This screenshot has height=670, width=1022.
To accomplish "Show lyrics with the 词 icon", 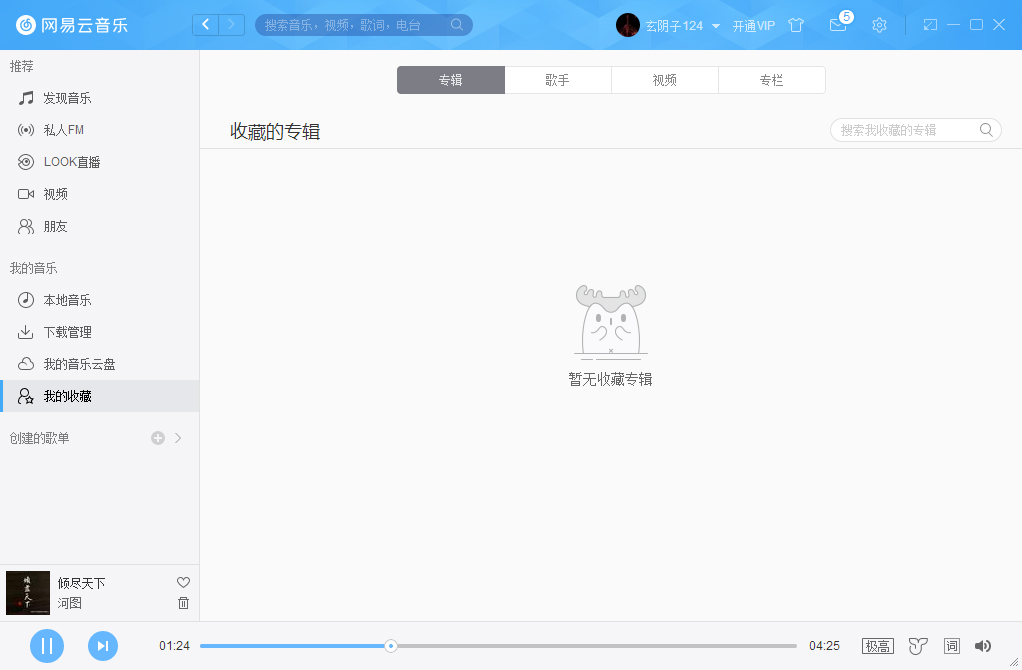I will click(951, 646).
